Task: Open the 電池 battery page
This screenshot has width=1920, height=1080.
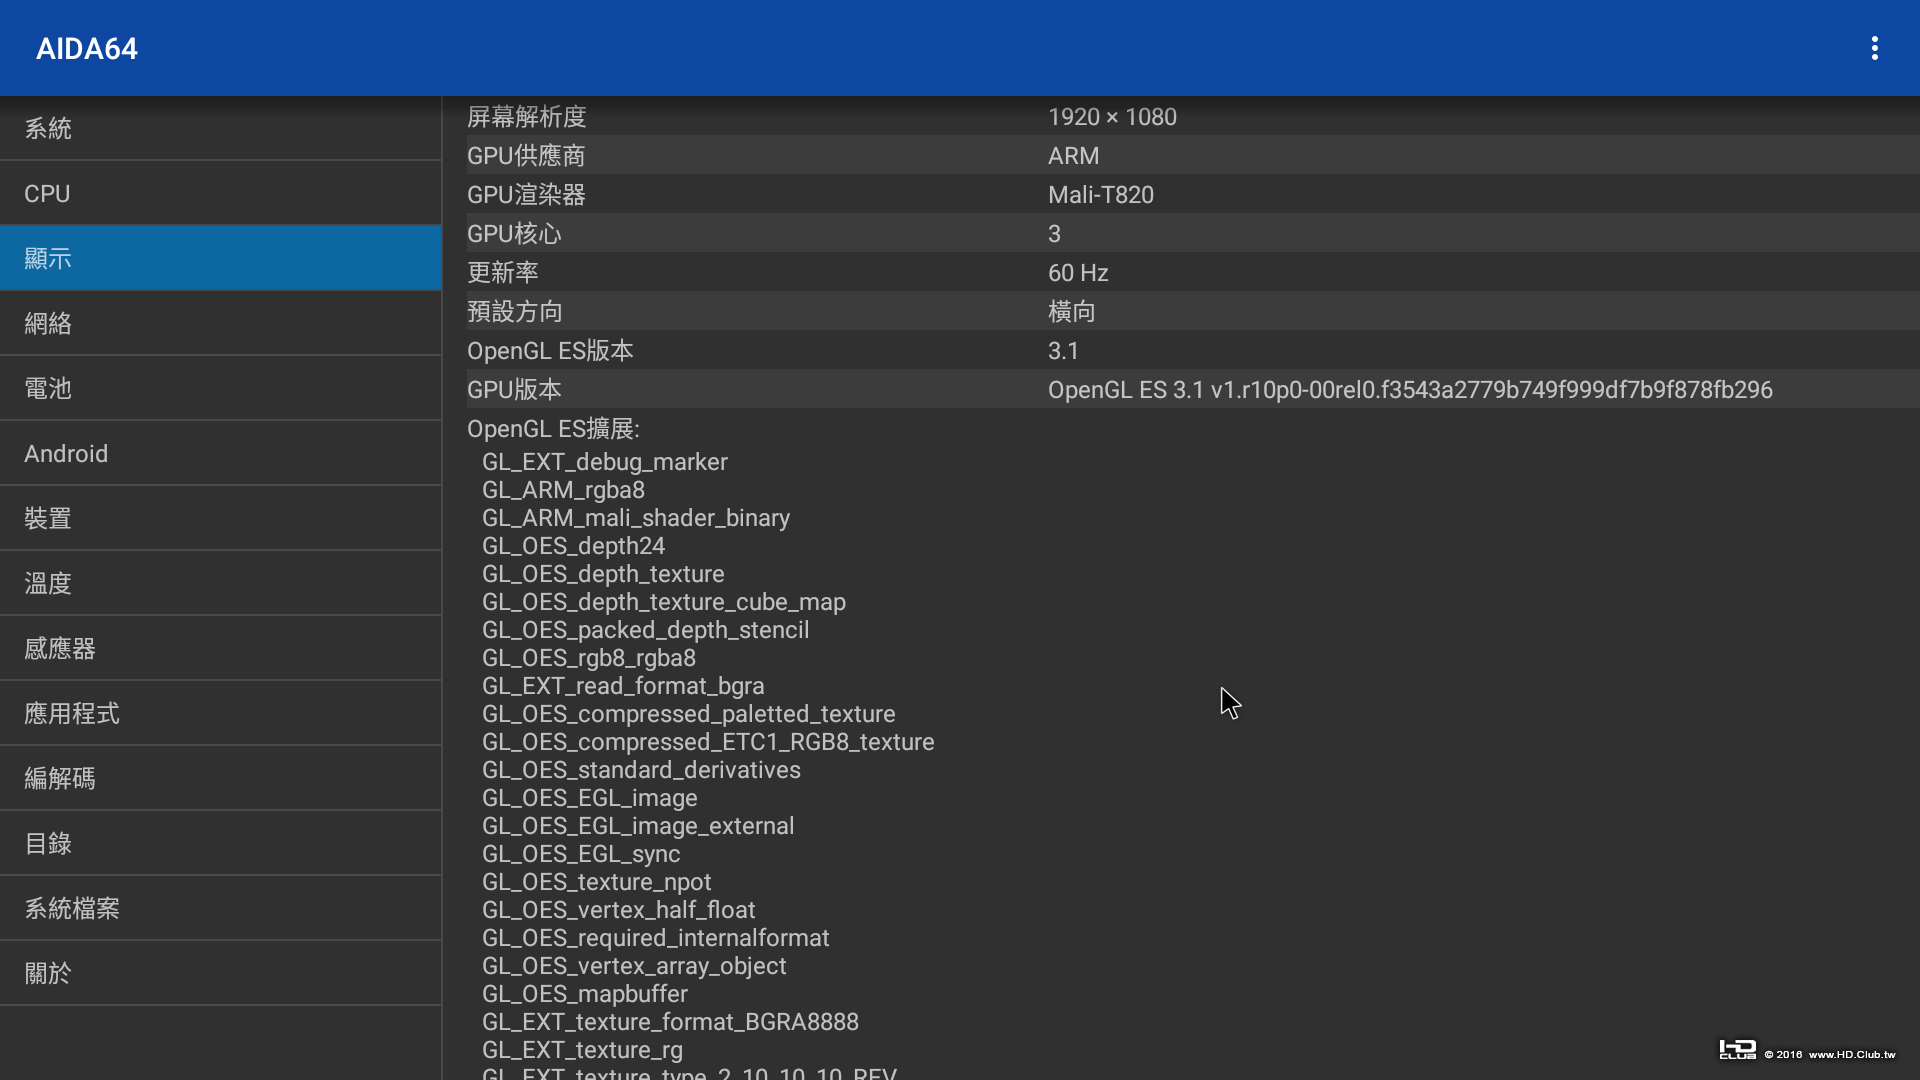Action: click(220, 388)
